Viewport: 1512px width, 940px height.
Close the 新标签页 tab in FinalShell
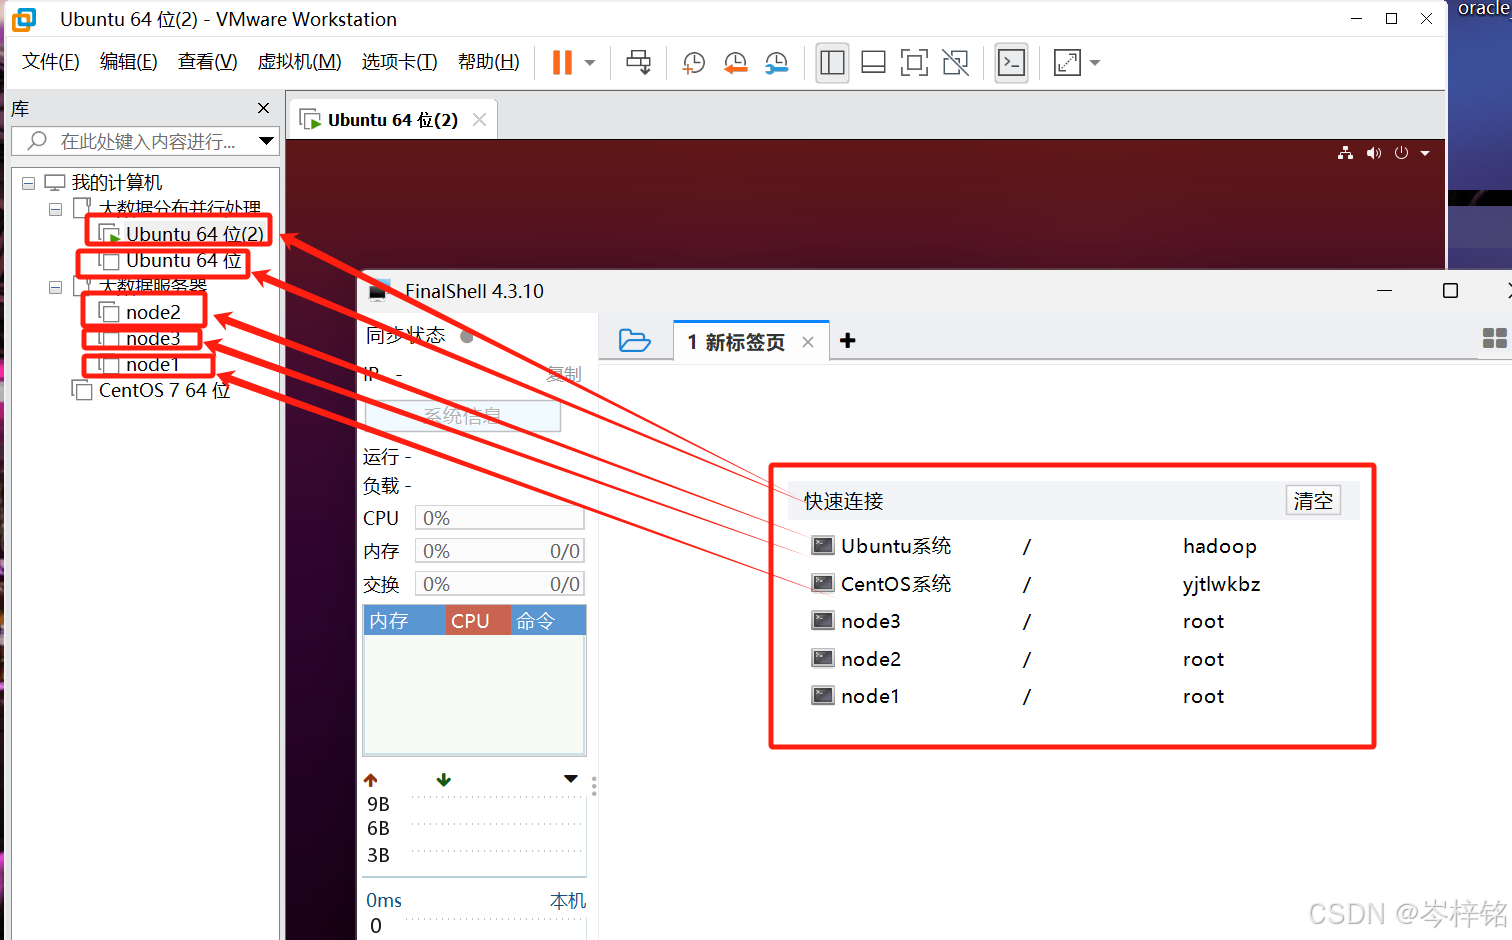click(x=808, y=342)
